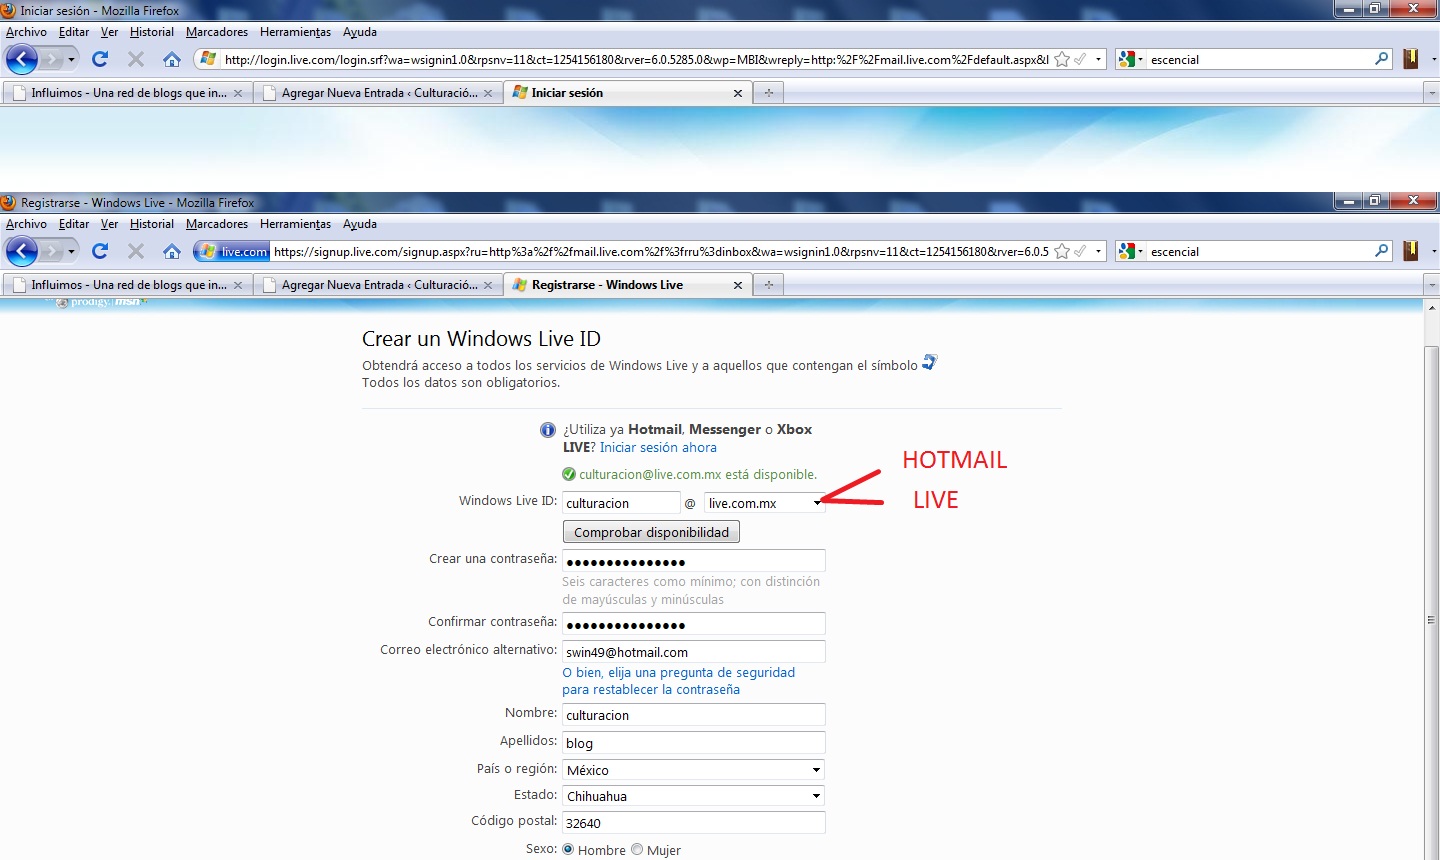
Task: Click Comprobar disponibilidad button
Action: 651,532
